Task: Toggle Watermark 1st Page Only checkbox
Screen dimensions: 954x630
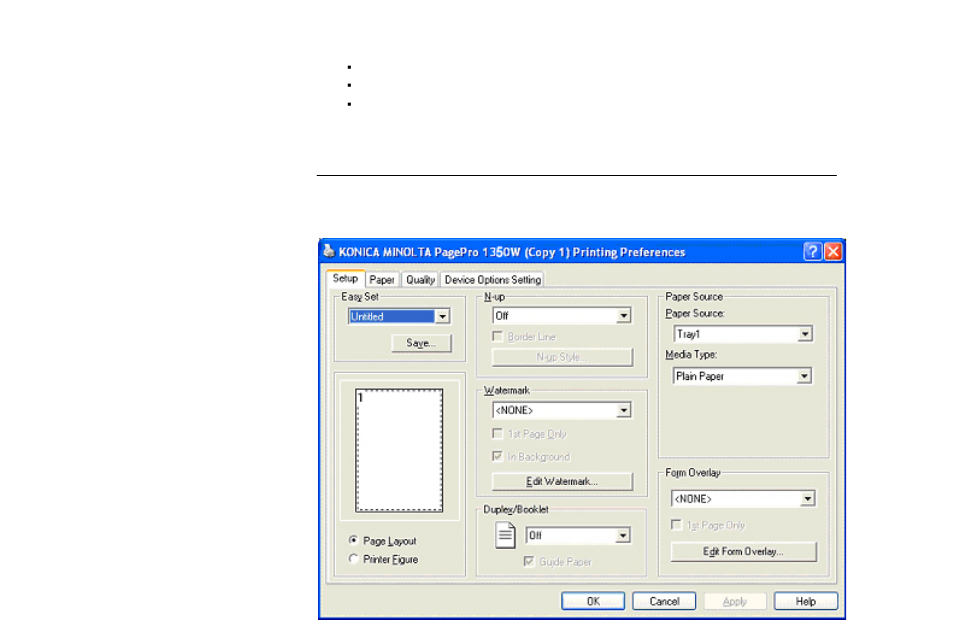Action: 498,433
